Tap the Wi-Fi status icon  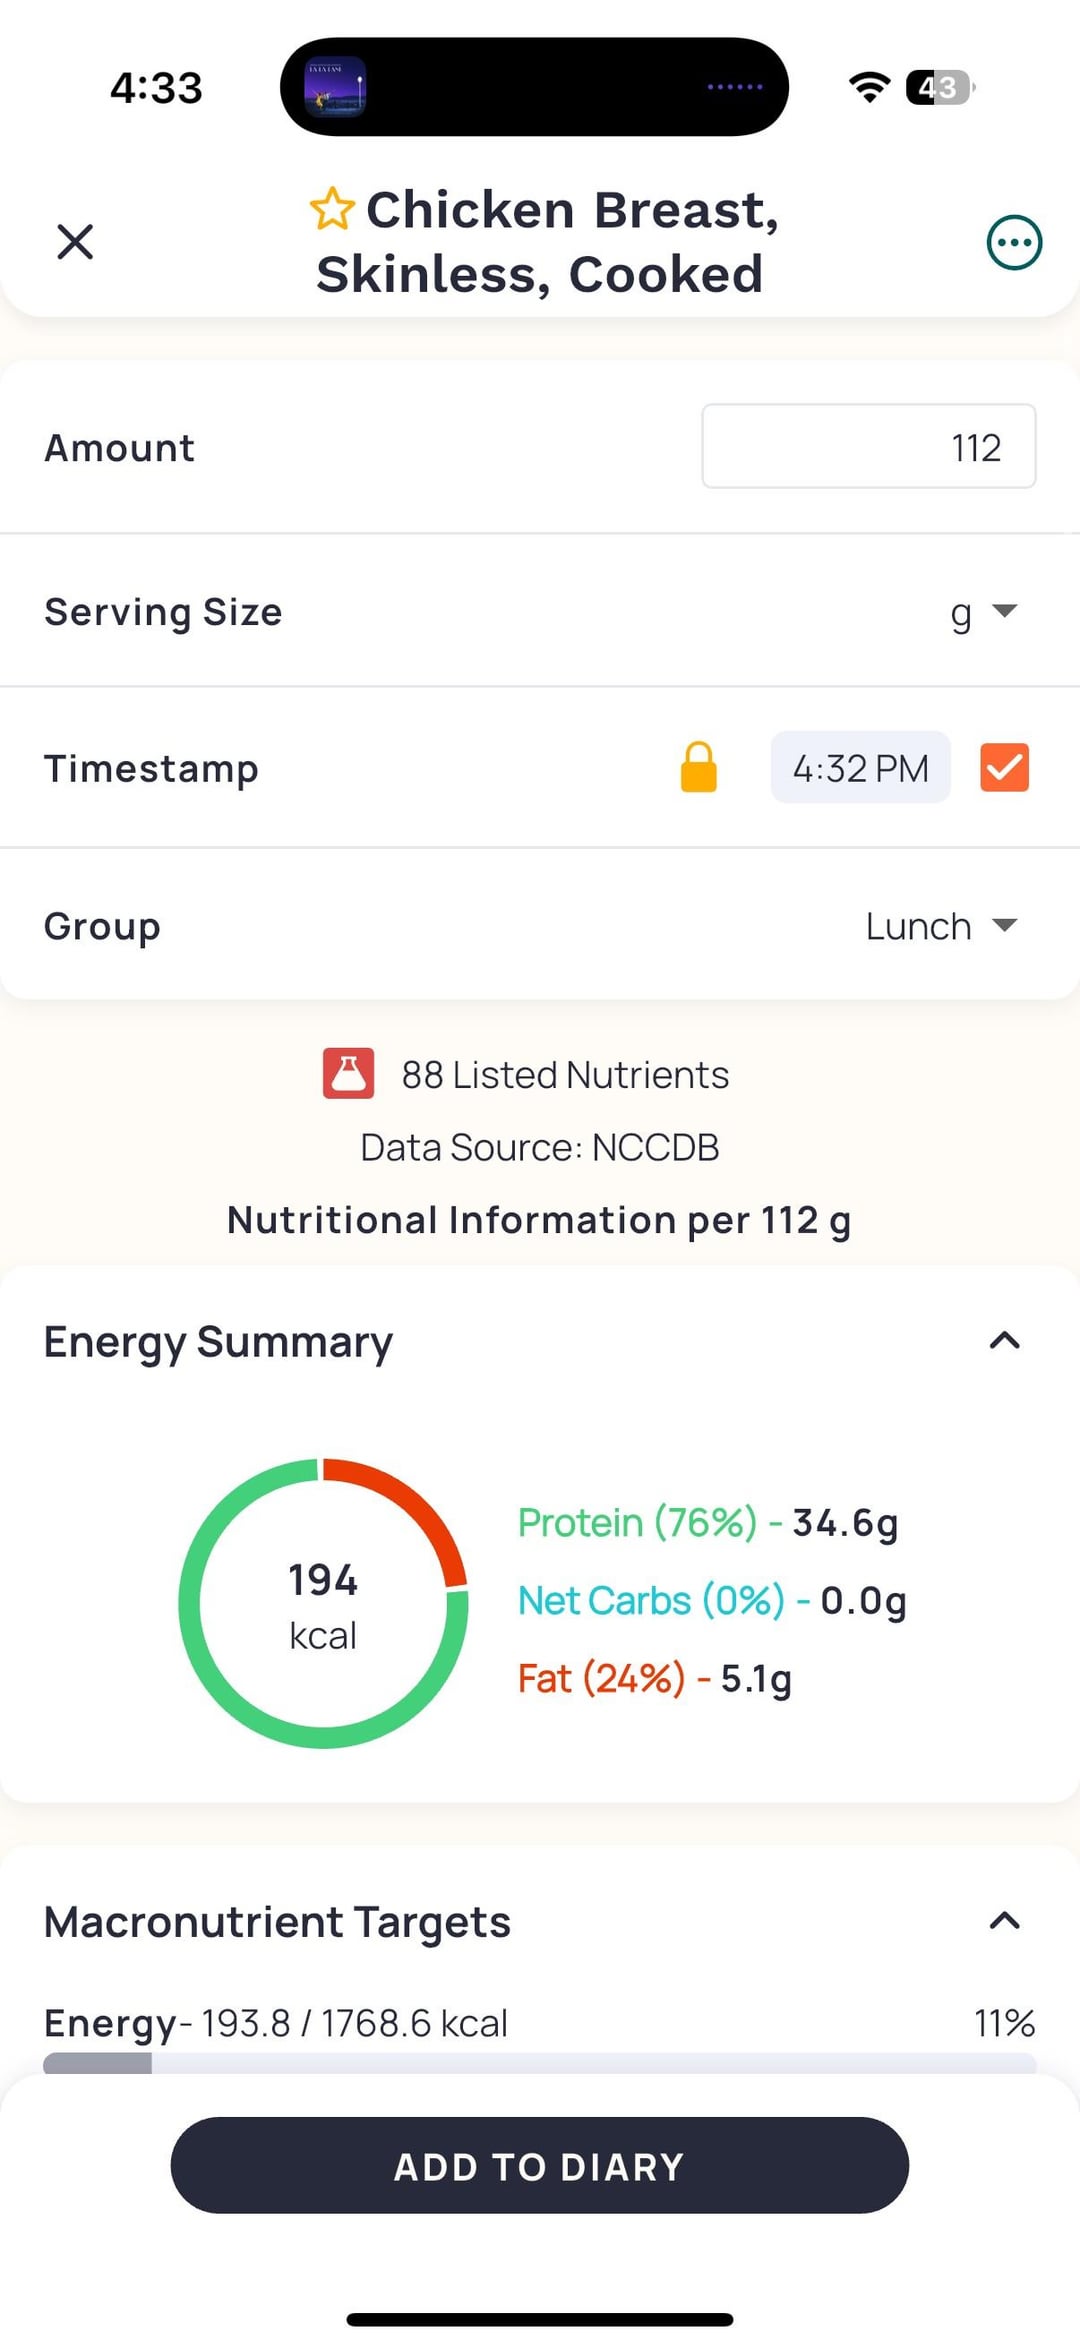point(869,88)
